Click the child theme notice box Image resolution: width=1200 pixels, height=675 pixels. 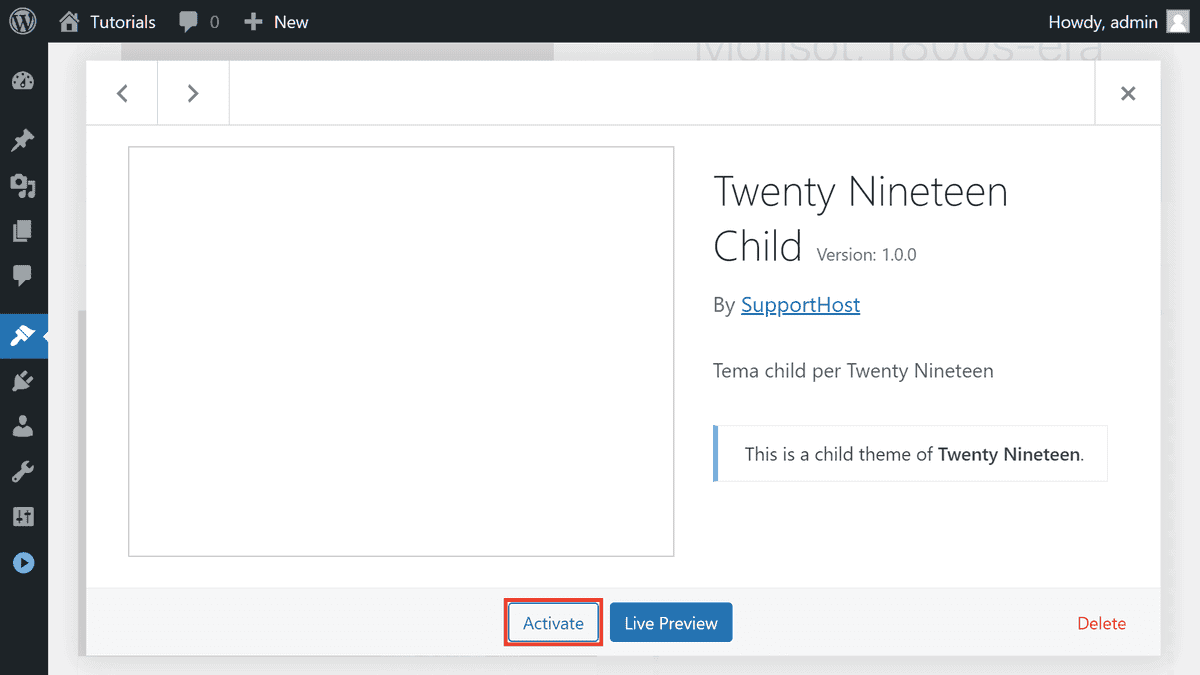[x=910, y=454]
